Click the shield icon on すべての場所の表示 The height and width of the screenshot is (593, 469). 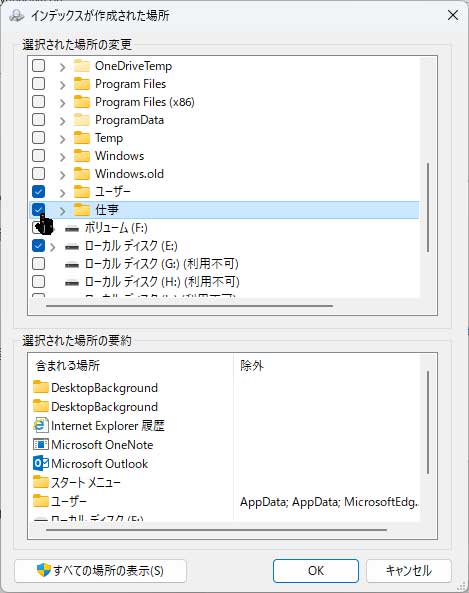click(44, 570)
